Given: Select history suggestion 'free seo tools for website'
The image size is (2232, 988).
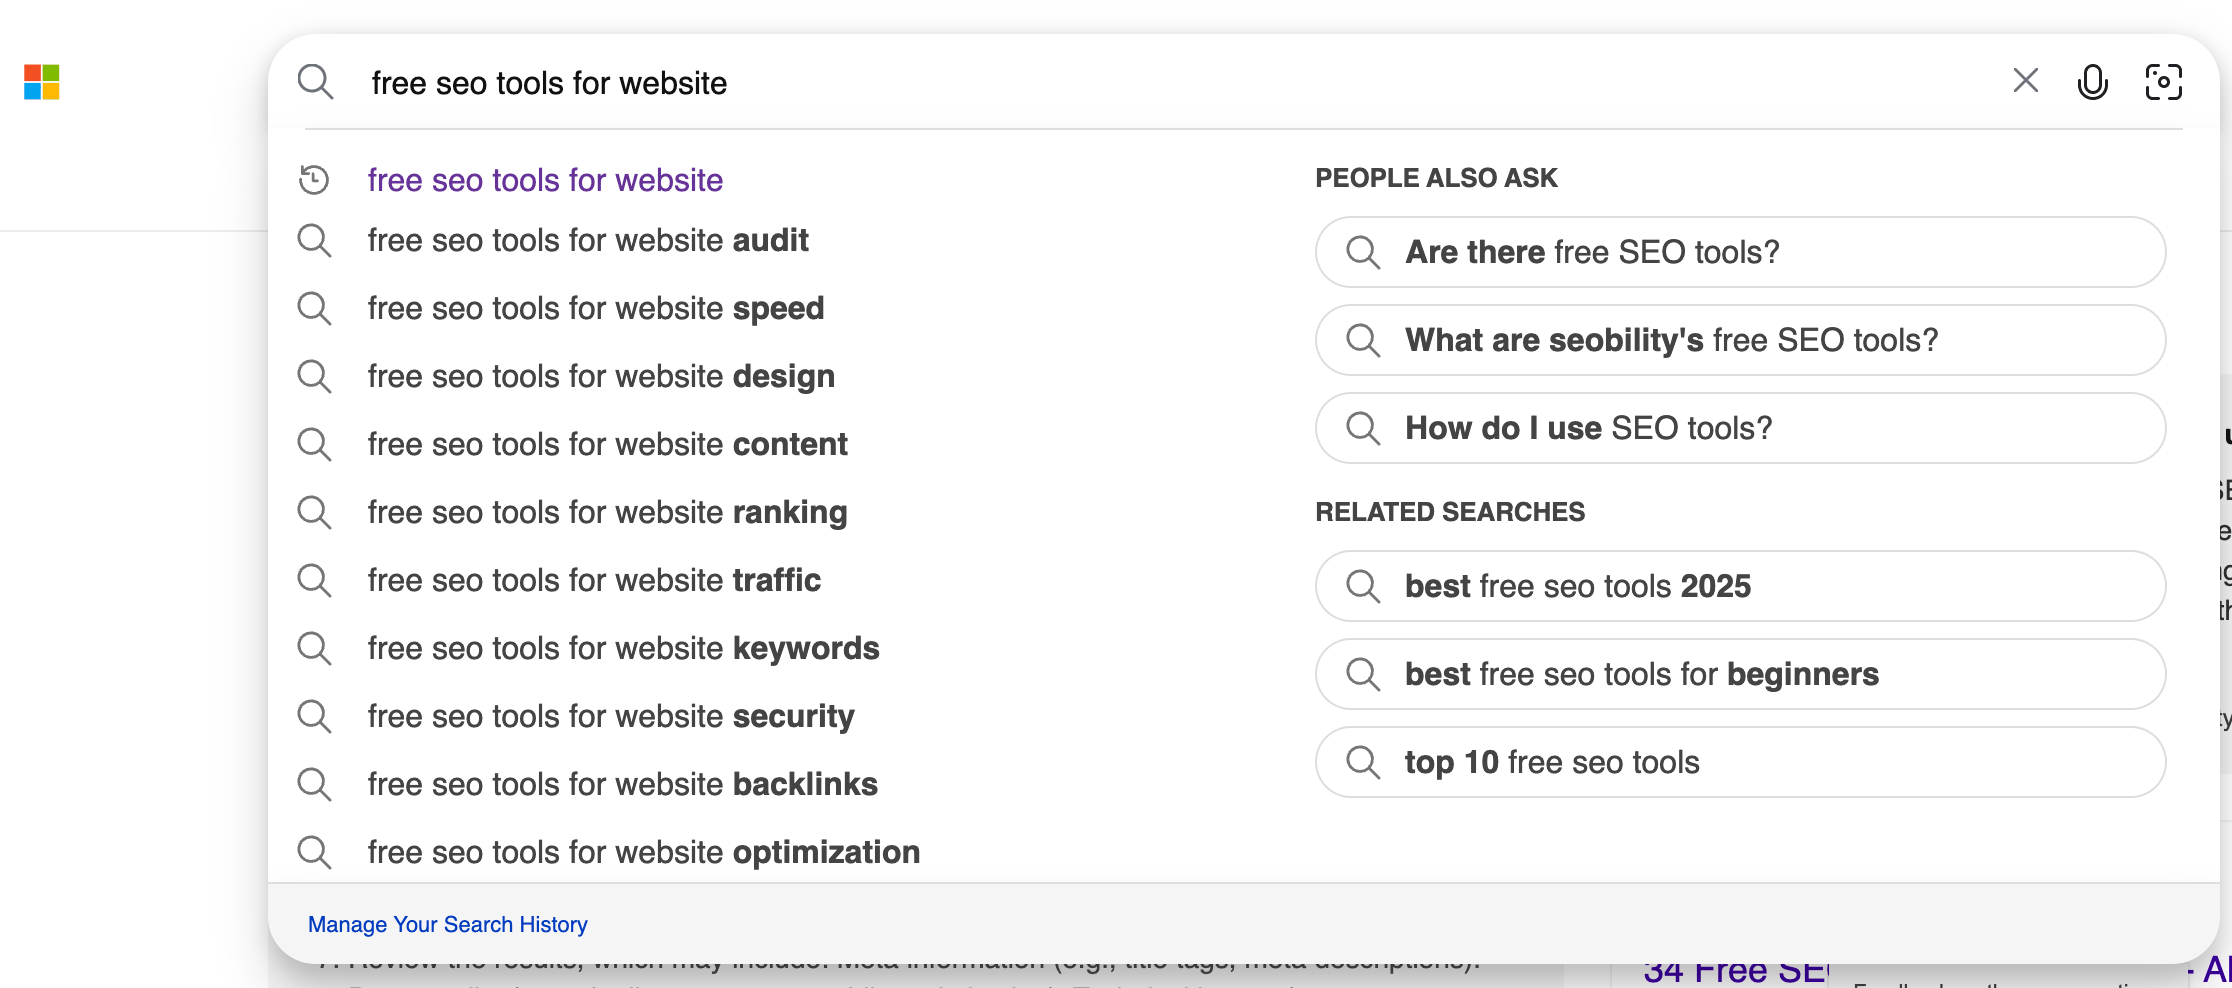Looking at the screenshot, I should [545, 180].
